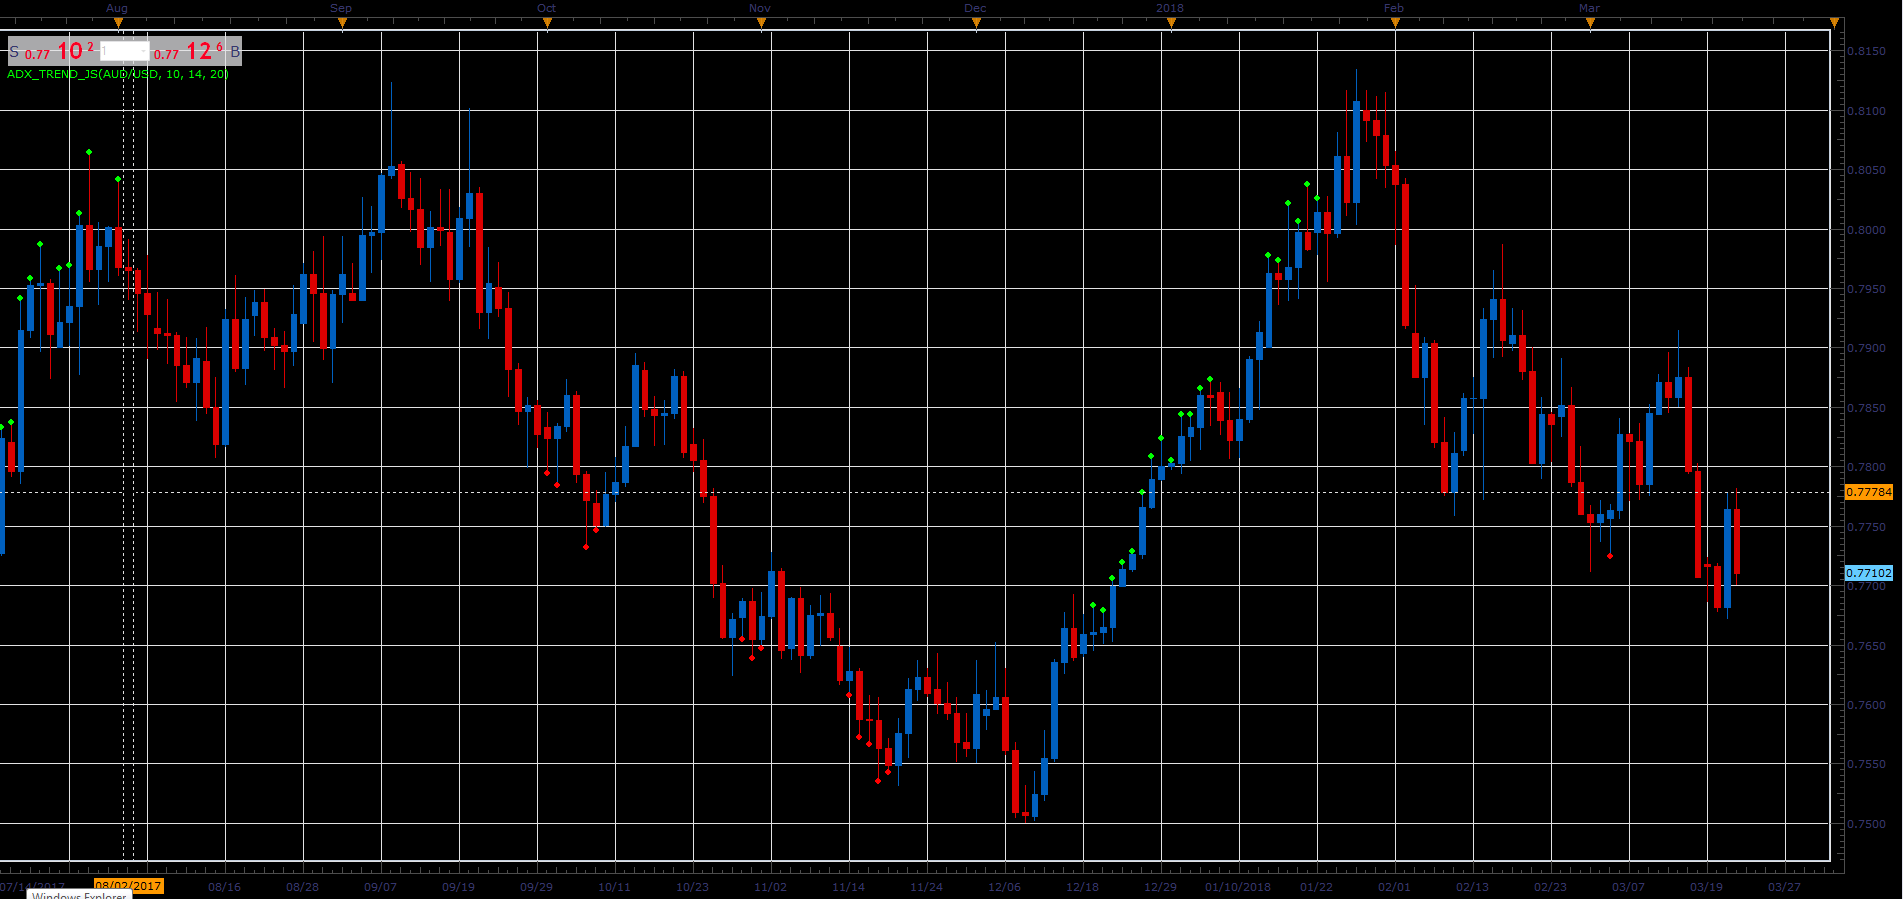Click the 09/19 date on time axis

click(x=458, y=887)
